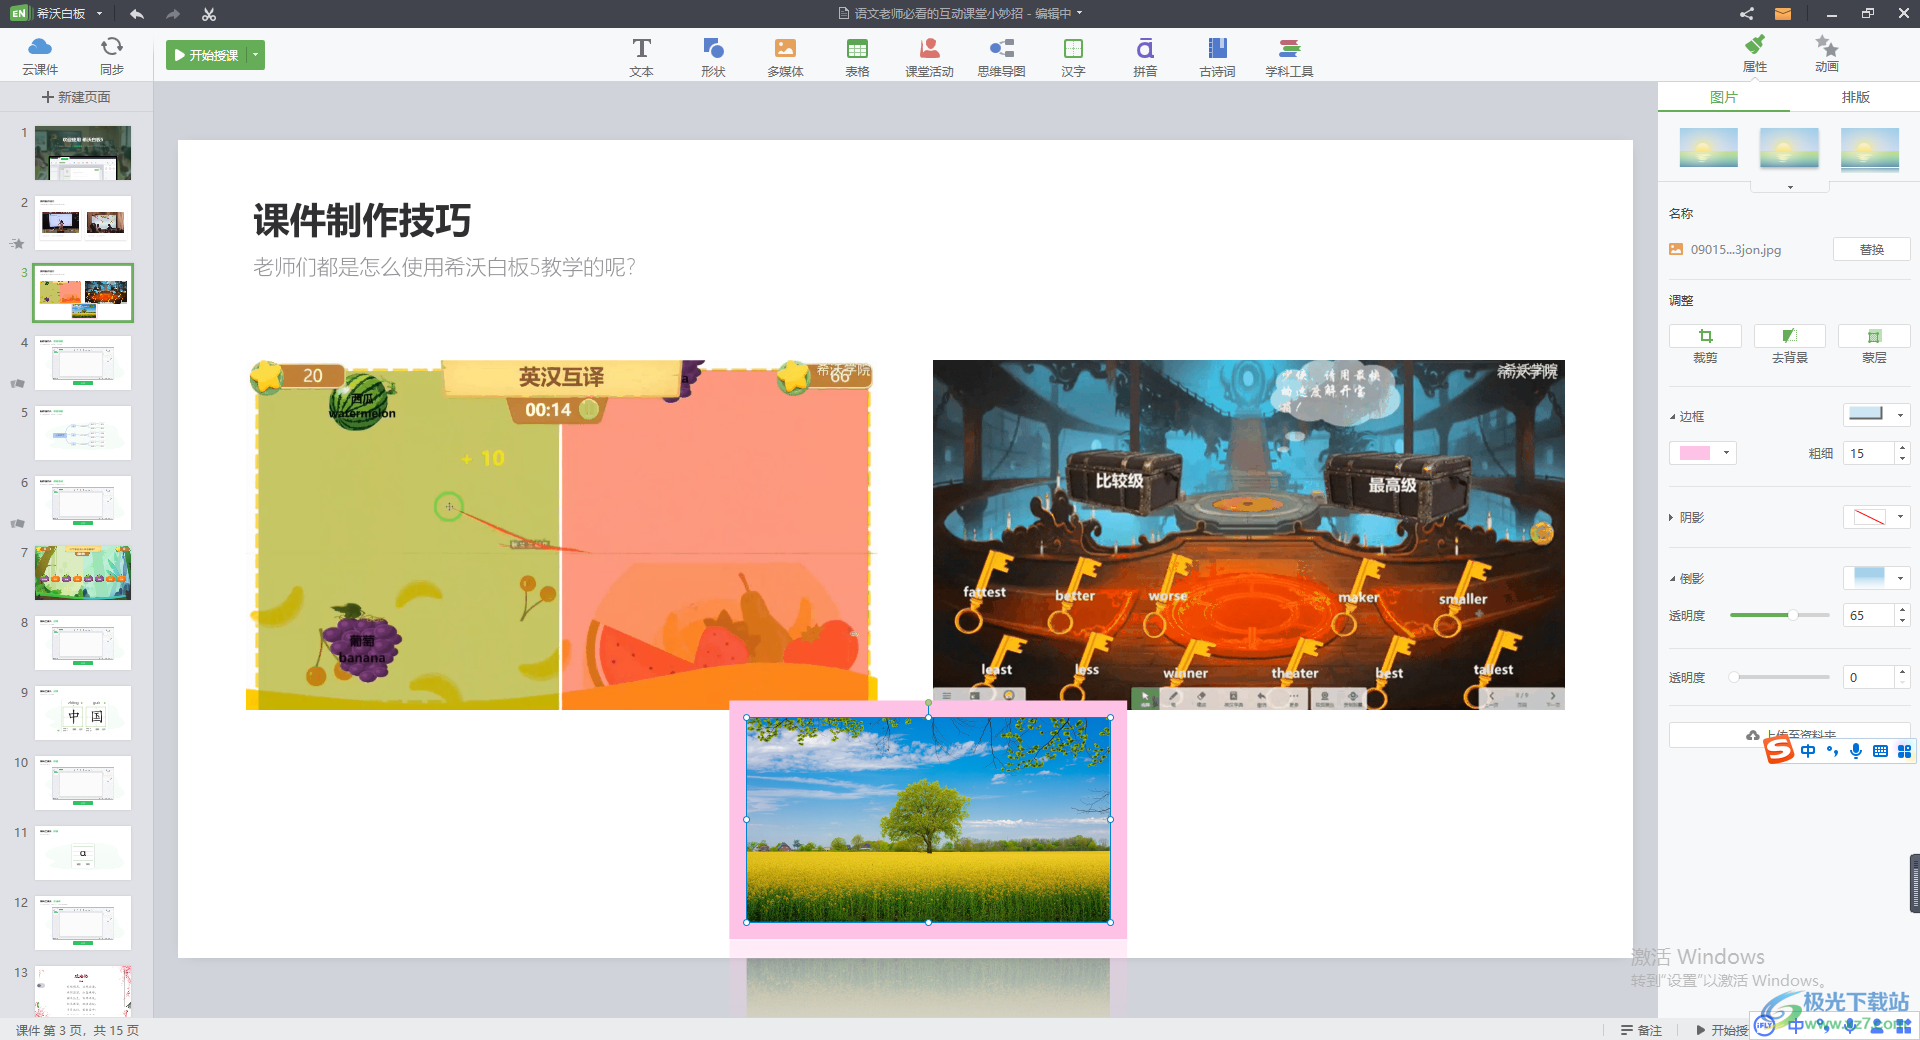Click the keyboard icon in IME toolbar

[1880, 751]
